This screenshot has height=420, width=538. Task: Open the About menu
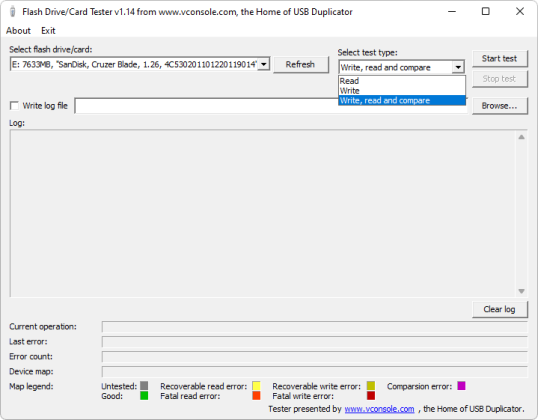(18, 31)
